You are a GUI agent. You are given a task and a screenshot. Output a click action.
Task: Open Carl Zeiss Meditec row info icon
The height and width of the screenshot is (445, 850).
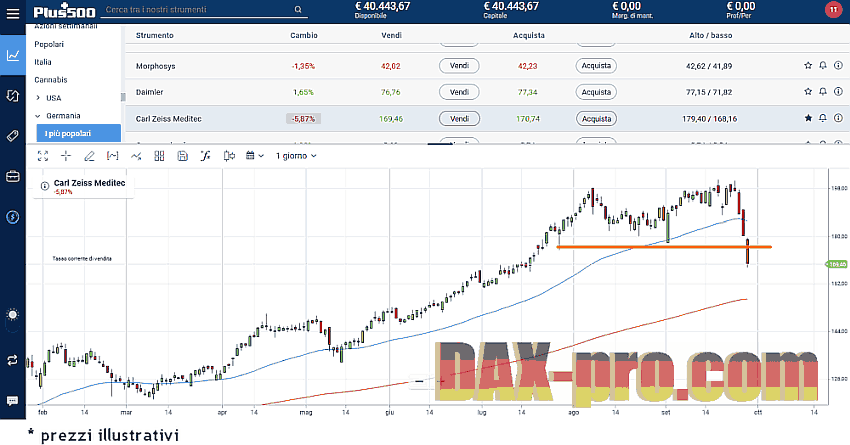(x=838, y=118)
